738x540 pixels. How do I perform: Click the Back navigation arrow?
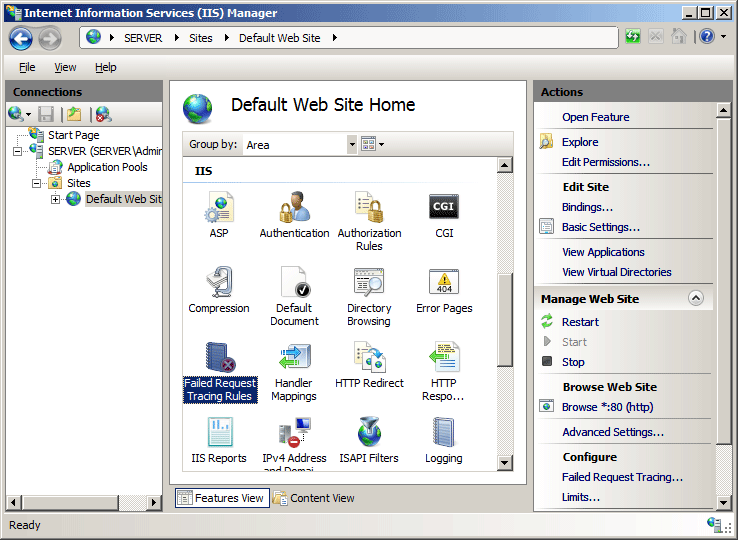[21, 38]
